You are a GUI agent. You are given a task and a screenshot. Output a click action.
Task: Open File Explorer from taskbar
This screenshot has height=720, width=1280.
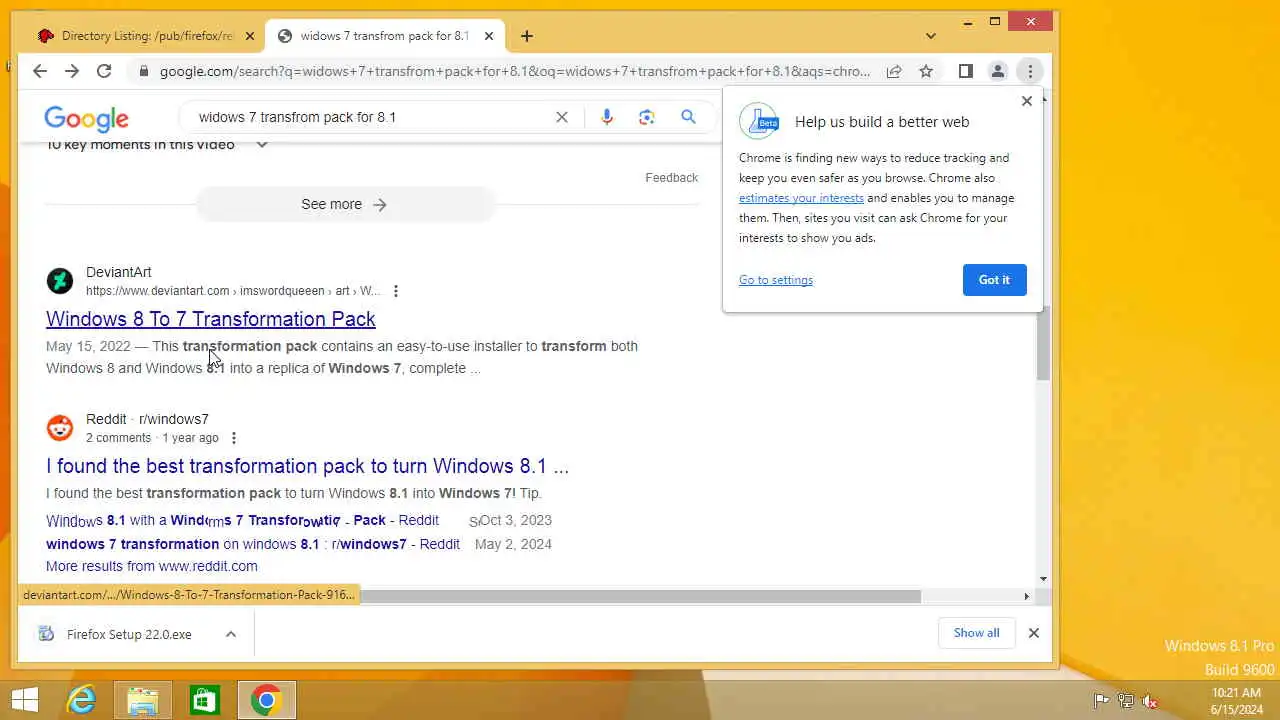coord(143,700)
